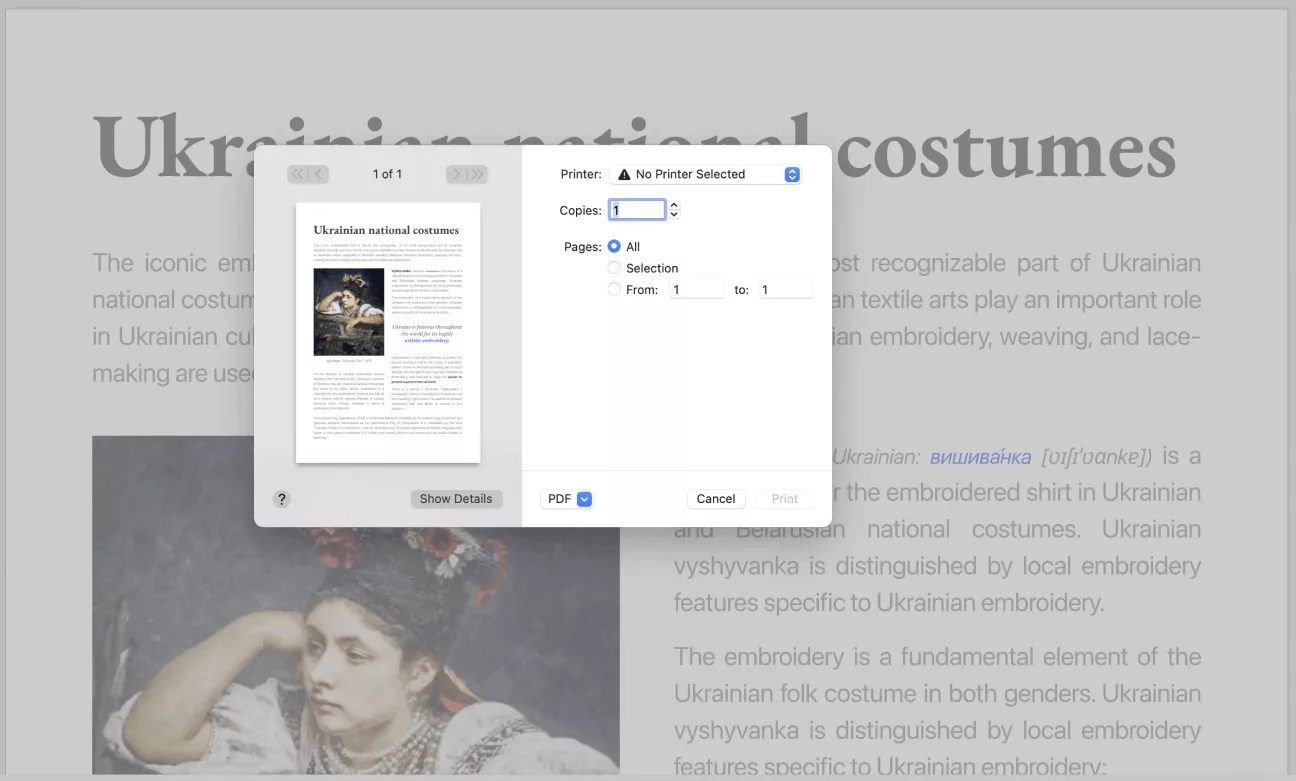Expand the PDF options dropdown
This screenshot has width=1296, height=781.
[567, 499]
